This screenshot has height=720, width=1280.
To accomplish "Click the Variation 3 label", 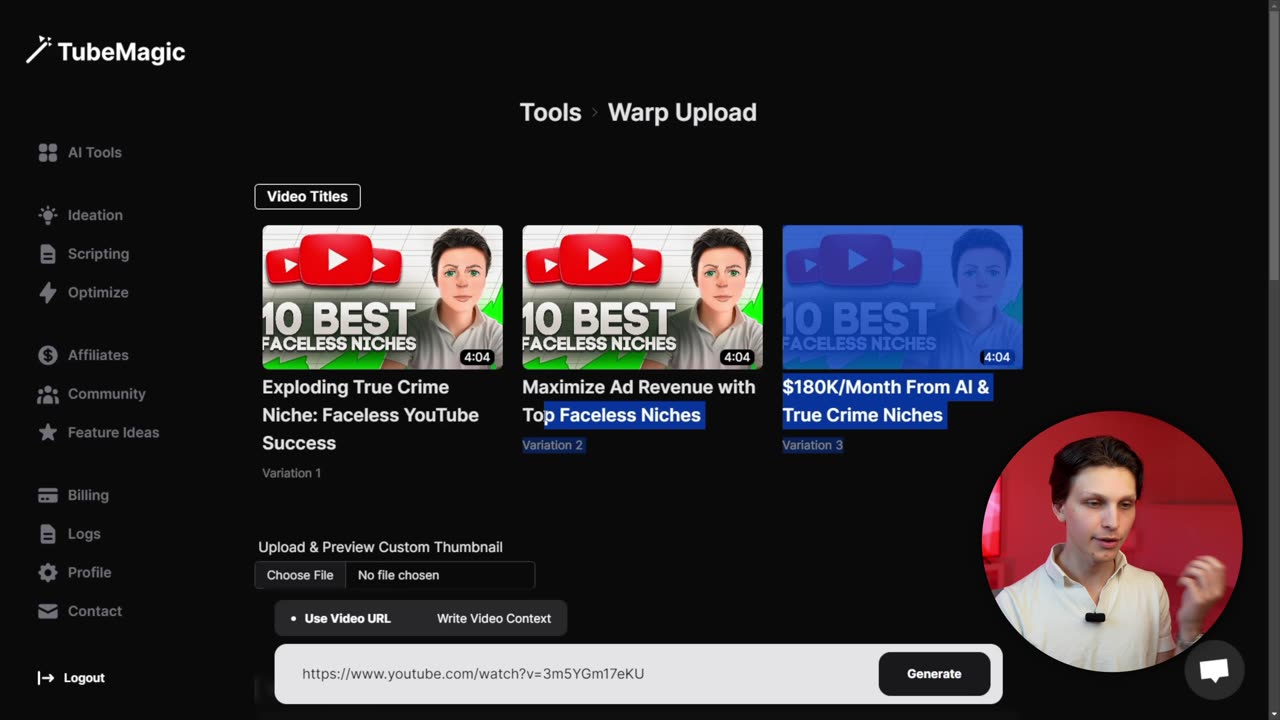I will (812, 445).
